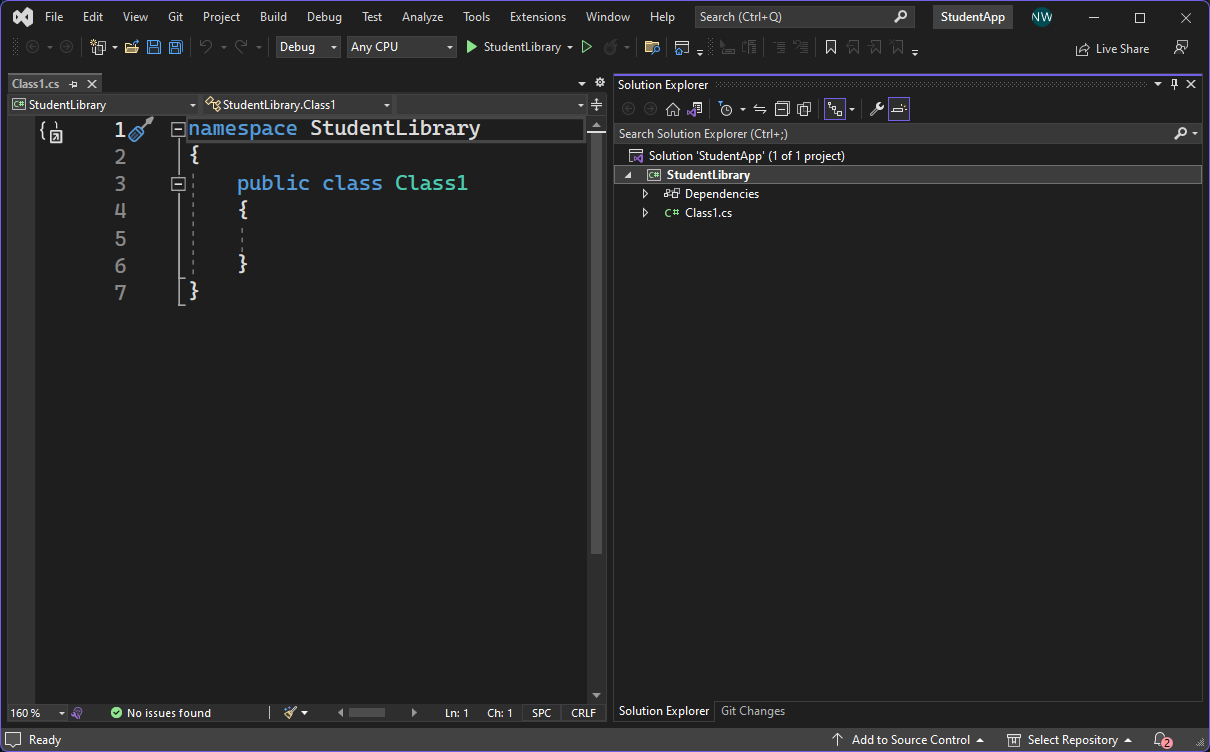Click Sync with Active Document icon
This screenshot has height=752, width=1210.
tap(760, 109)
